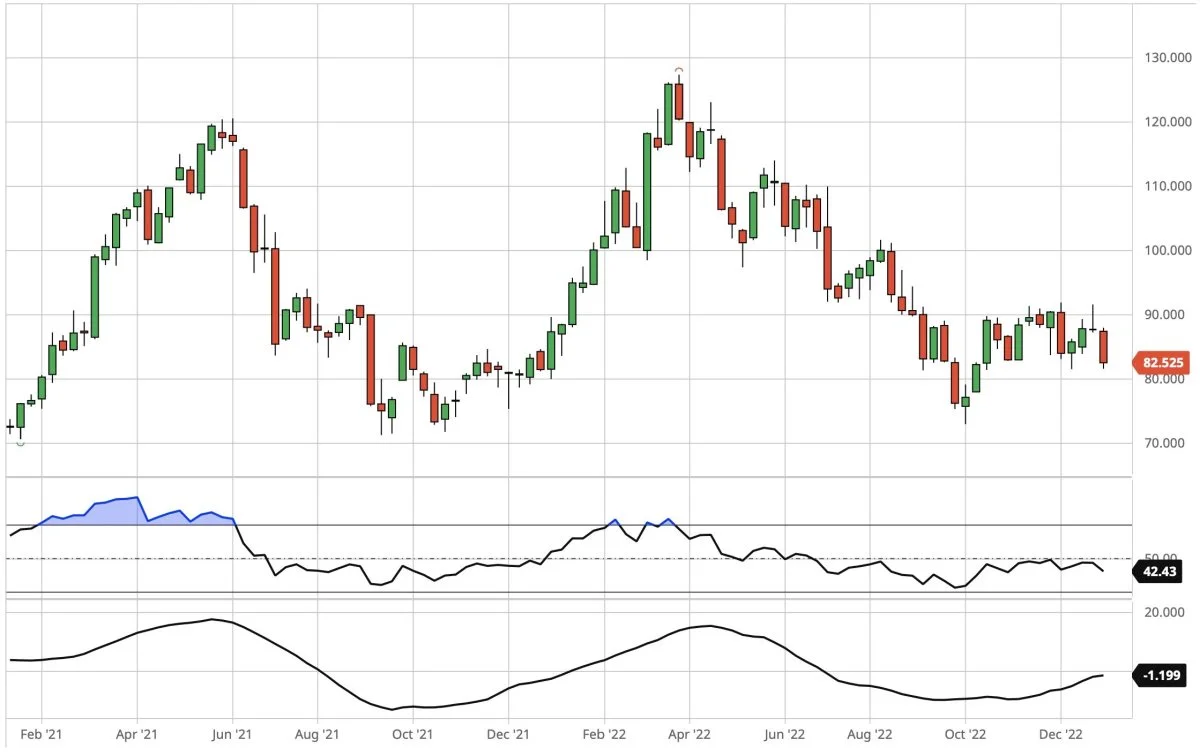Click the Dec '21 date label
The height and width of the screenshot is (756, 1200).
pos(507,734)
